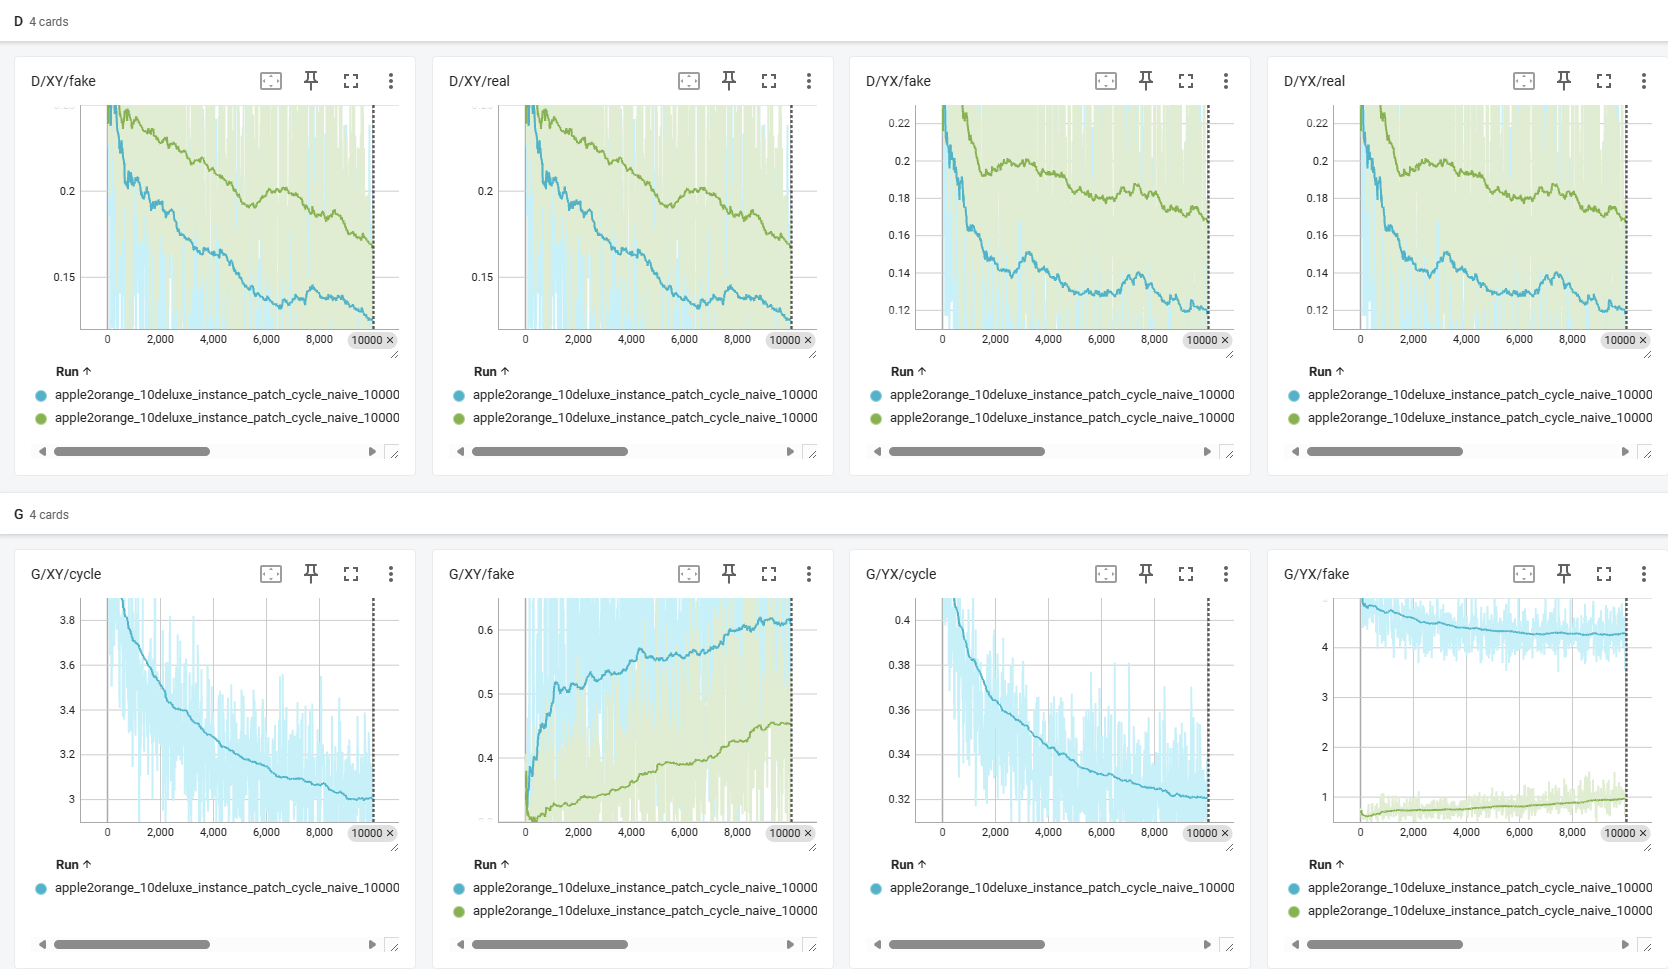Expand G/YX/fake card to full screen
Screen dimensions: 1668x969
tap(1604, 574)
